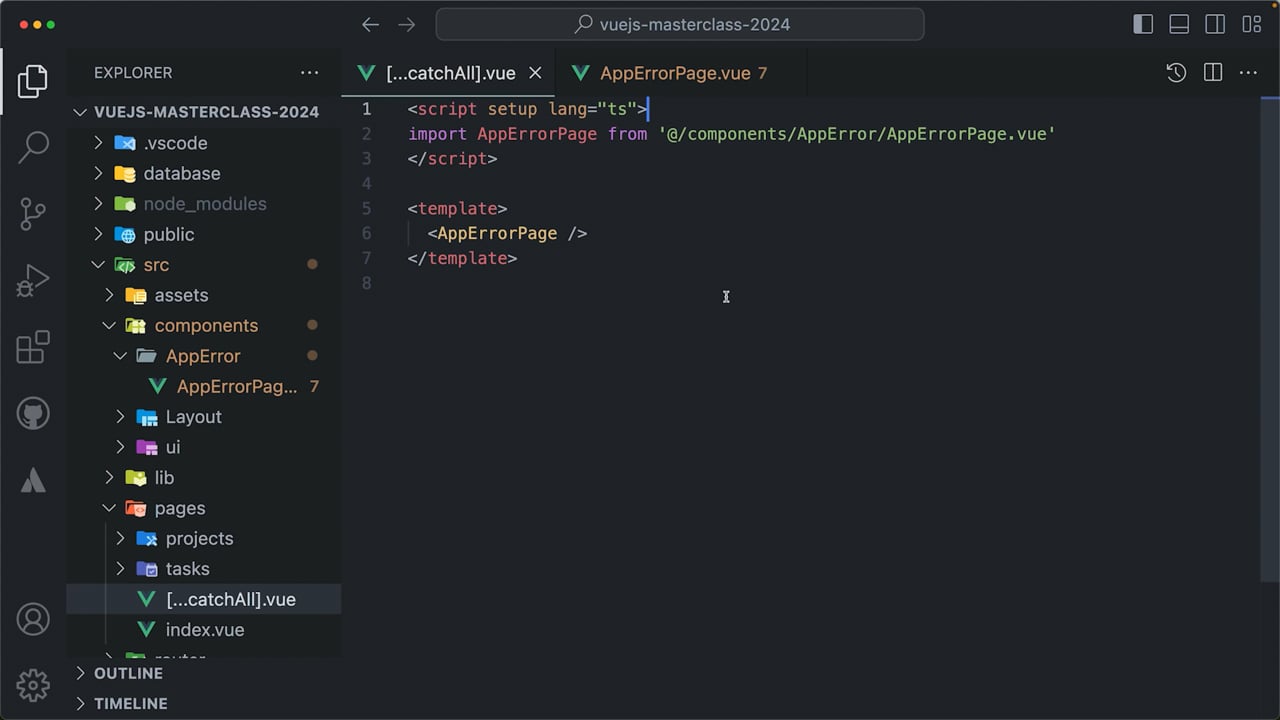1280x720 pixels.
Task: Expand the node_modules folder
Action: pos(98,204)
